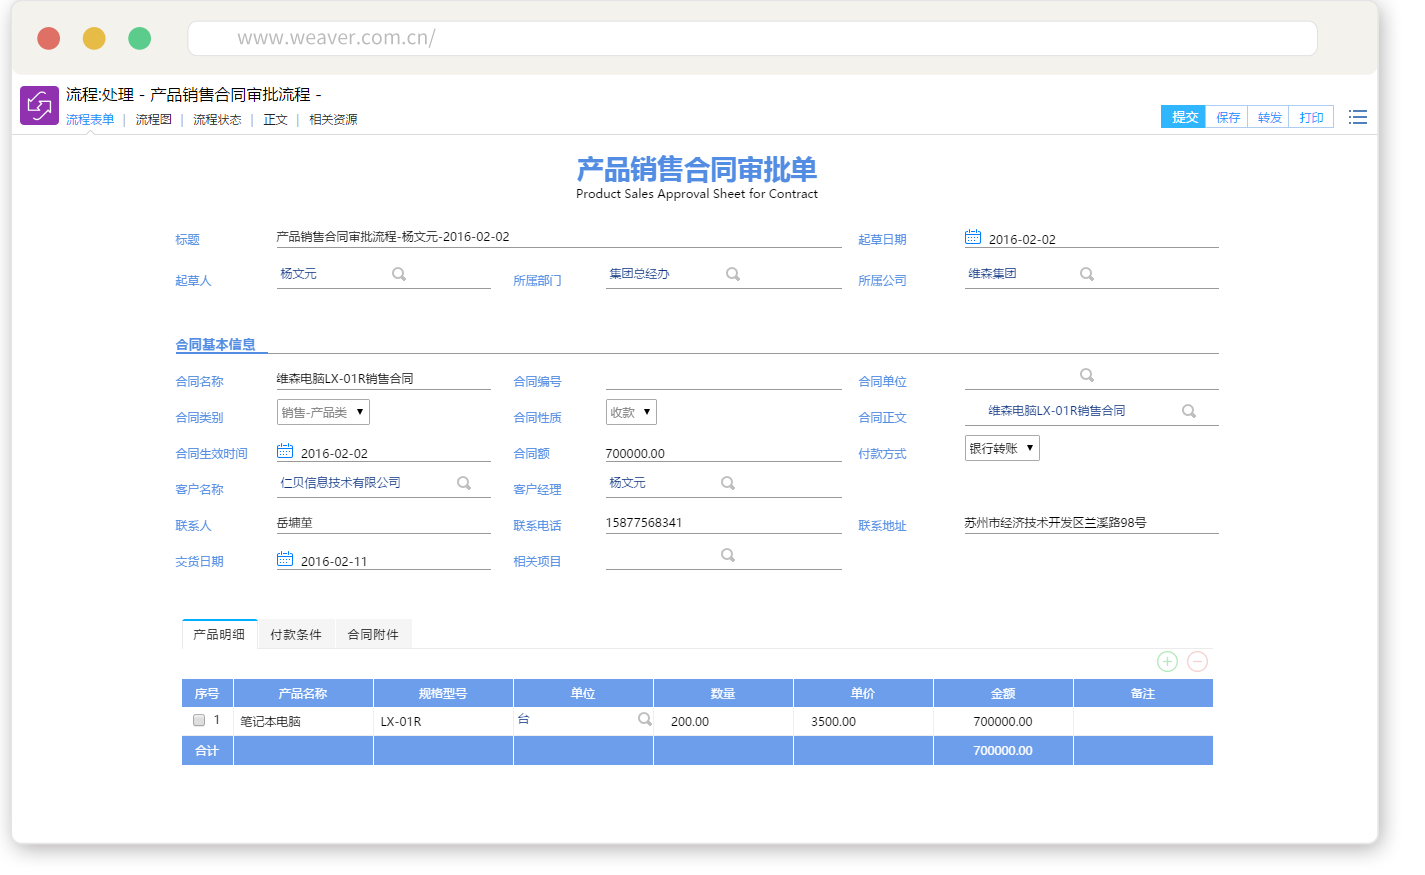Click the 合同编号 input field

click(x=723, y=380)
